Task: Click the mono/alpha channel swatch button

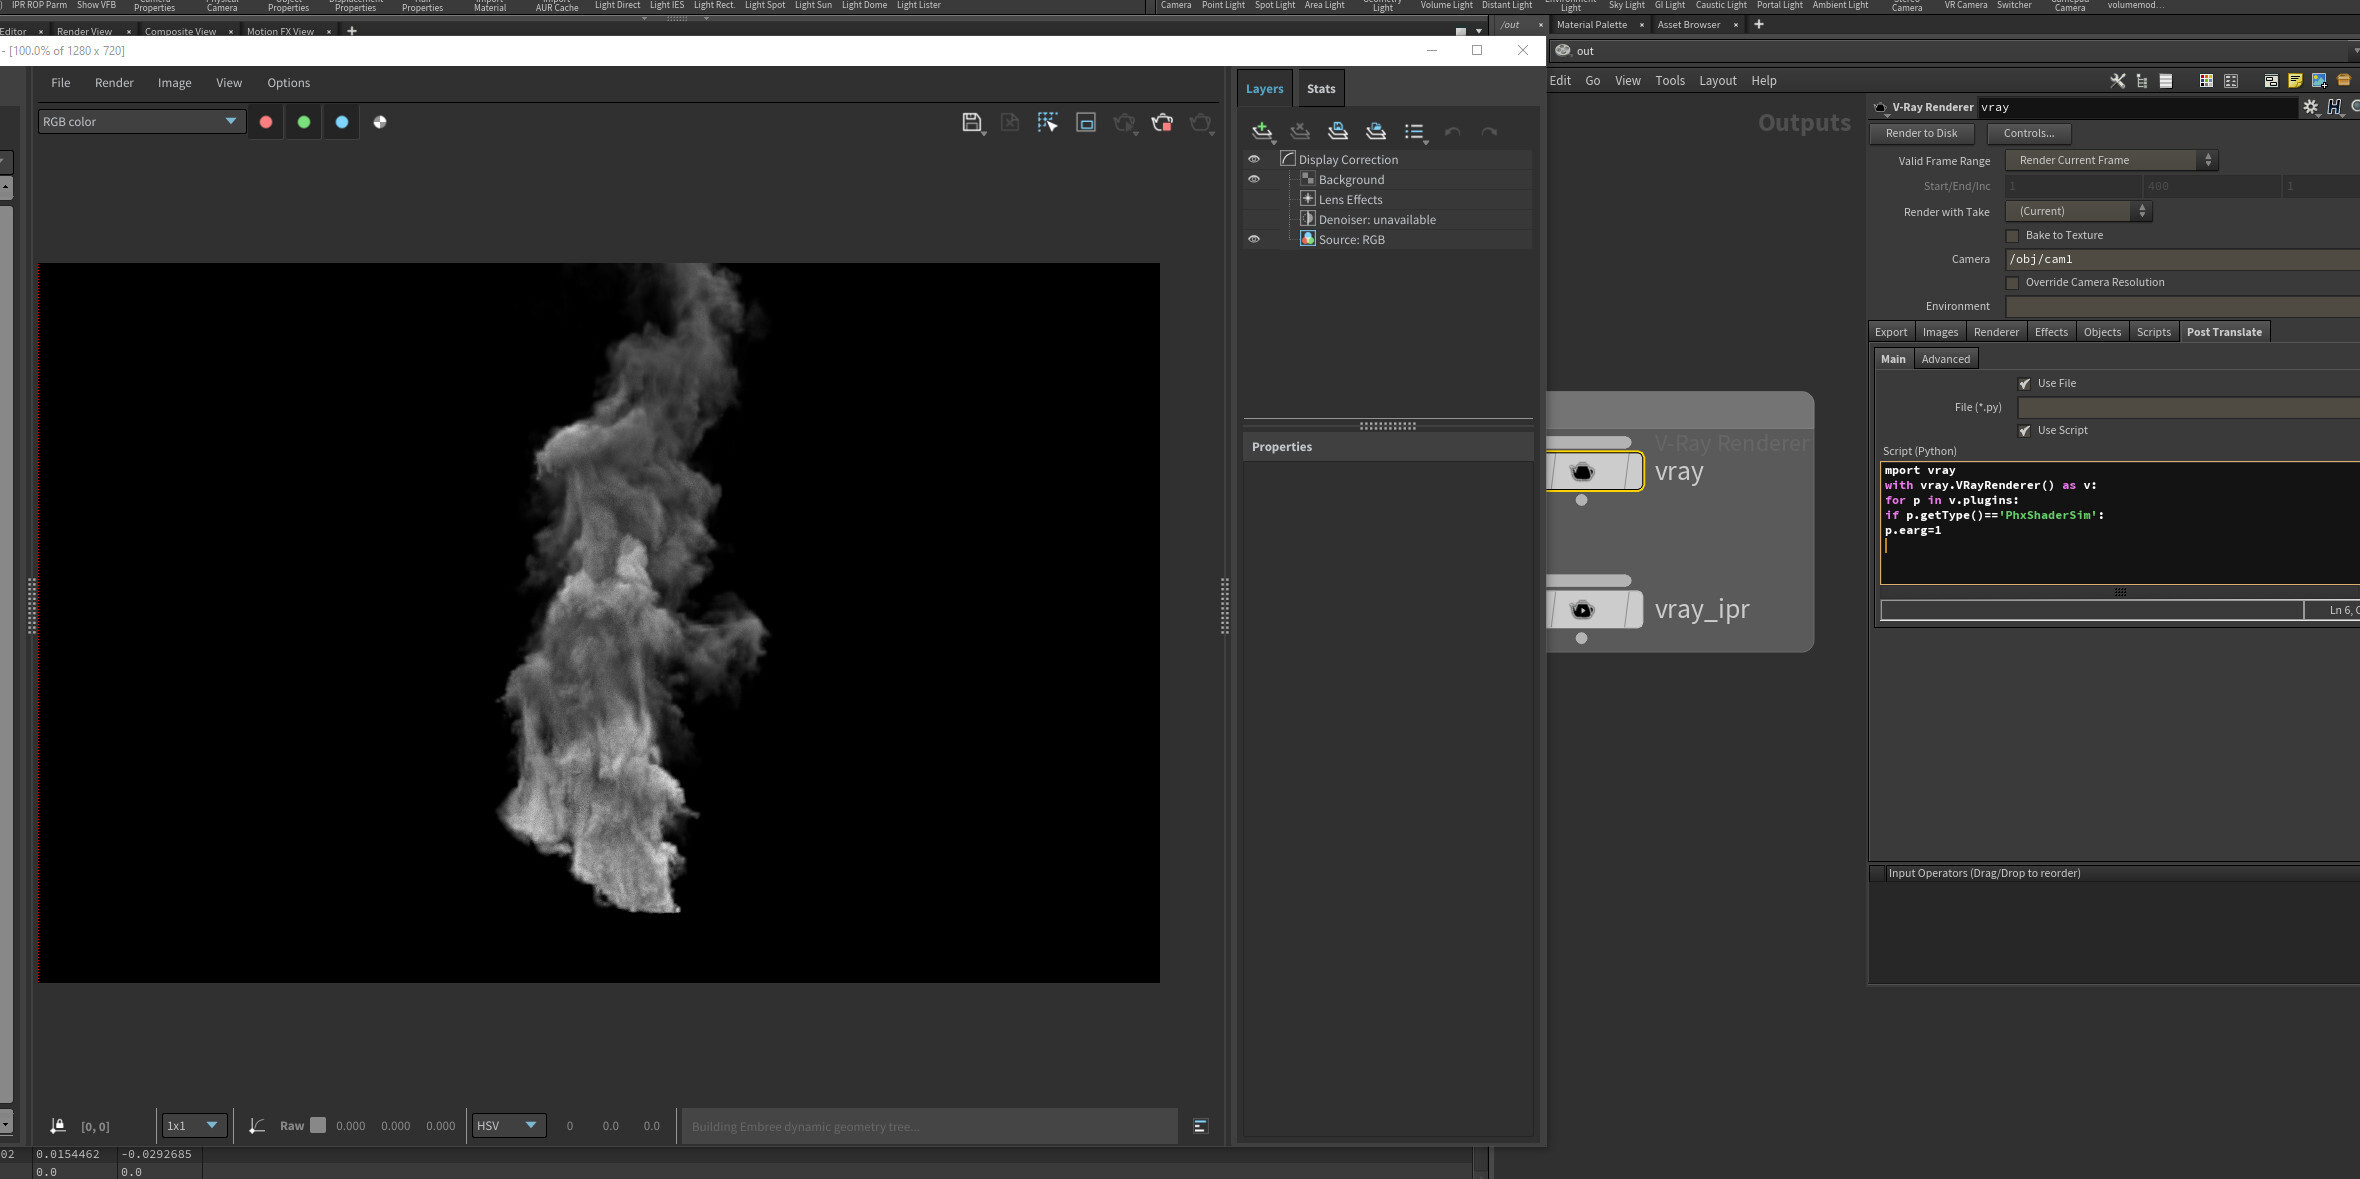Action: tap(380, 122)
